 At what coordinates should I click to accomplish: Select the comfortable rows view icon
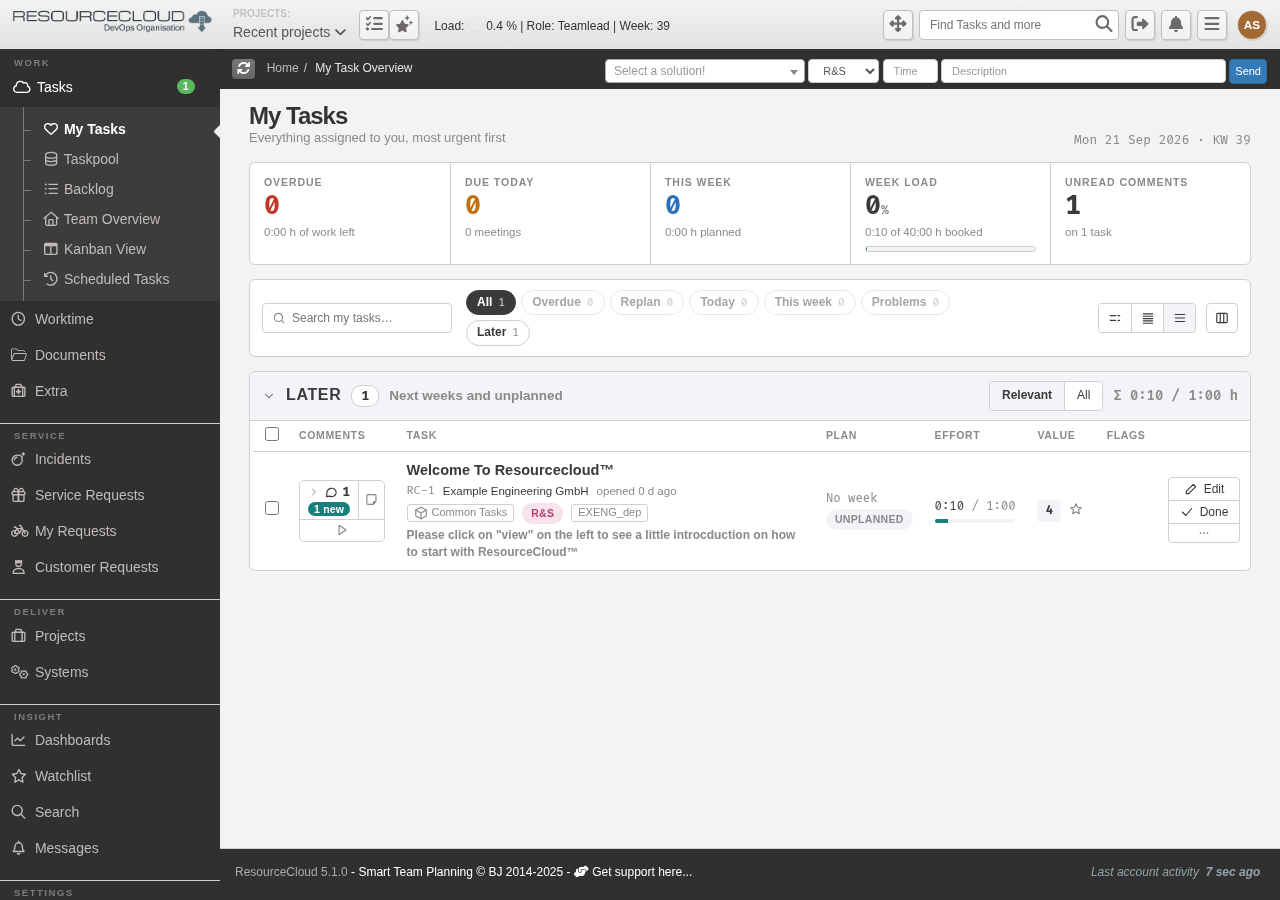[x=1180, y=318]
